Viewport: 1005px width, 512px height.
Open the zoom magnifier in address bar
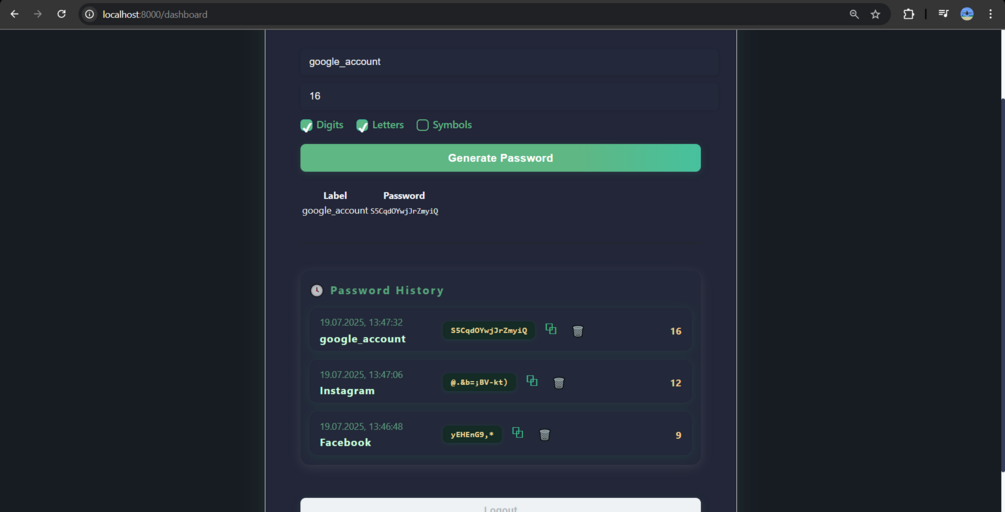coord(854,14)
